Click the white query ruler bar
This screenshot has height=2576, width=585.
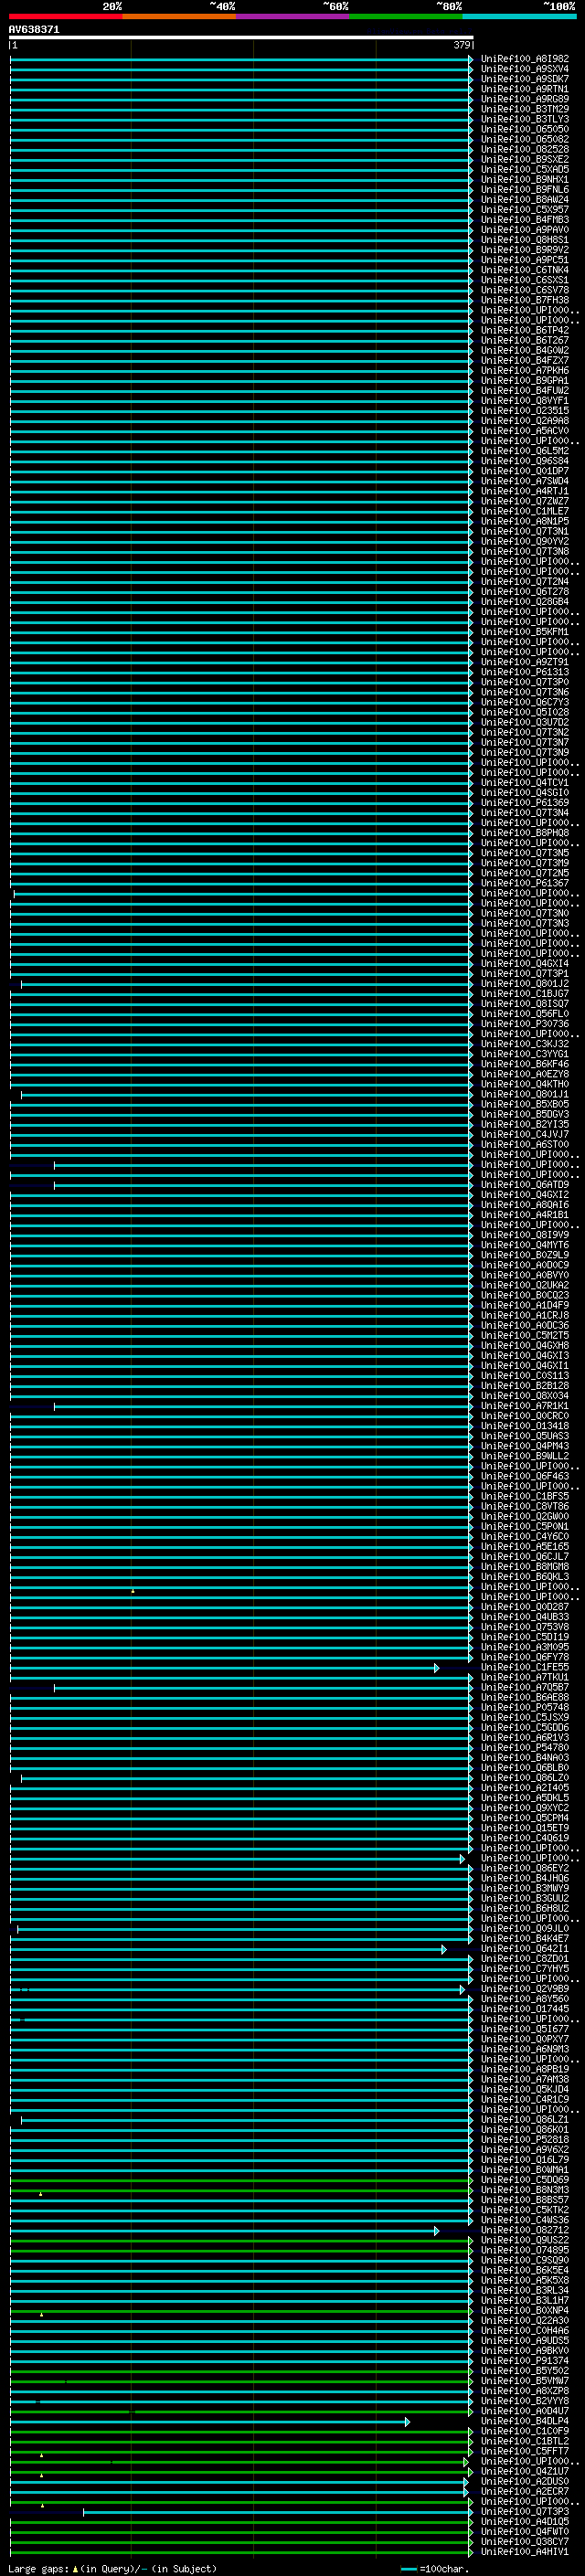point(241,37)
